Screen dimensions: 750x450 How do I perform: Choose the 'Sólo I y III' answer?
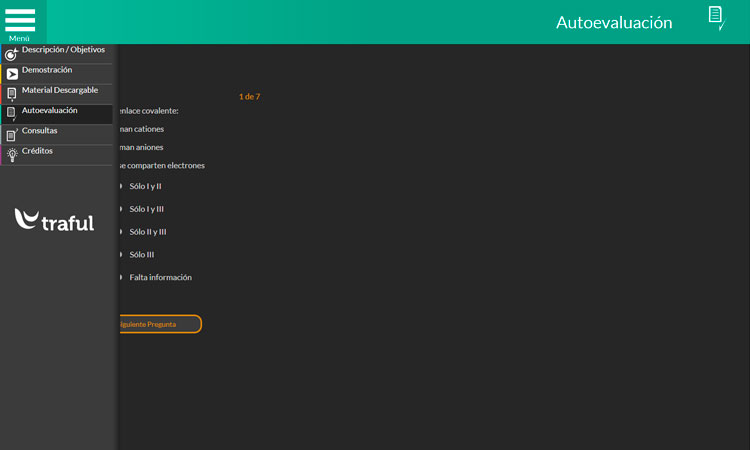point(146,209)
